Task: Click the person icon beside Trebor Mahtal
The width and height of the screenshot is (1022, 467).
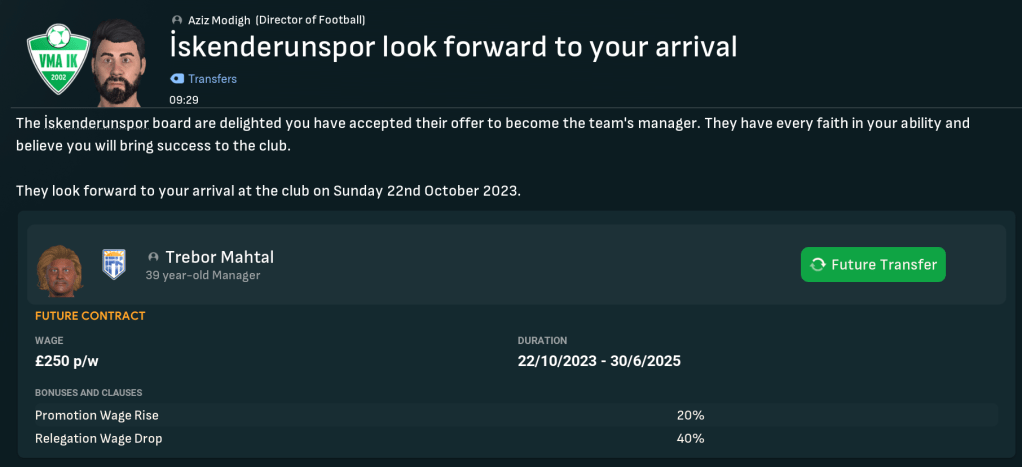Action: pyautogui.click(x=153, y=257)
